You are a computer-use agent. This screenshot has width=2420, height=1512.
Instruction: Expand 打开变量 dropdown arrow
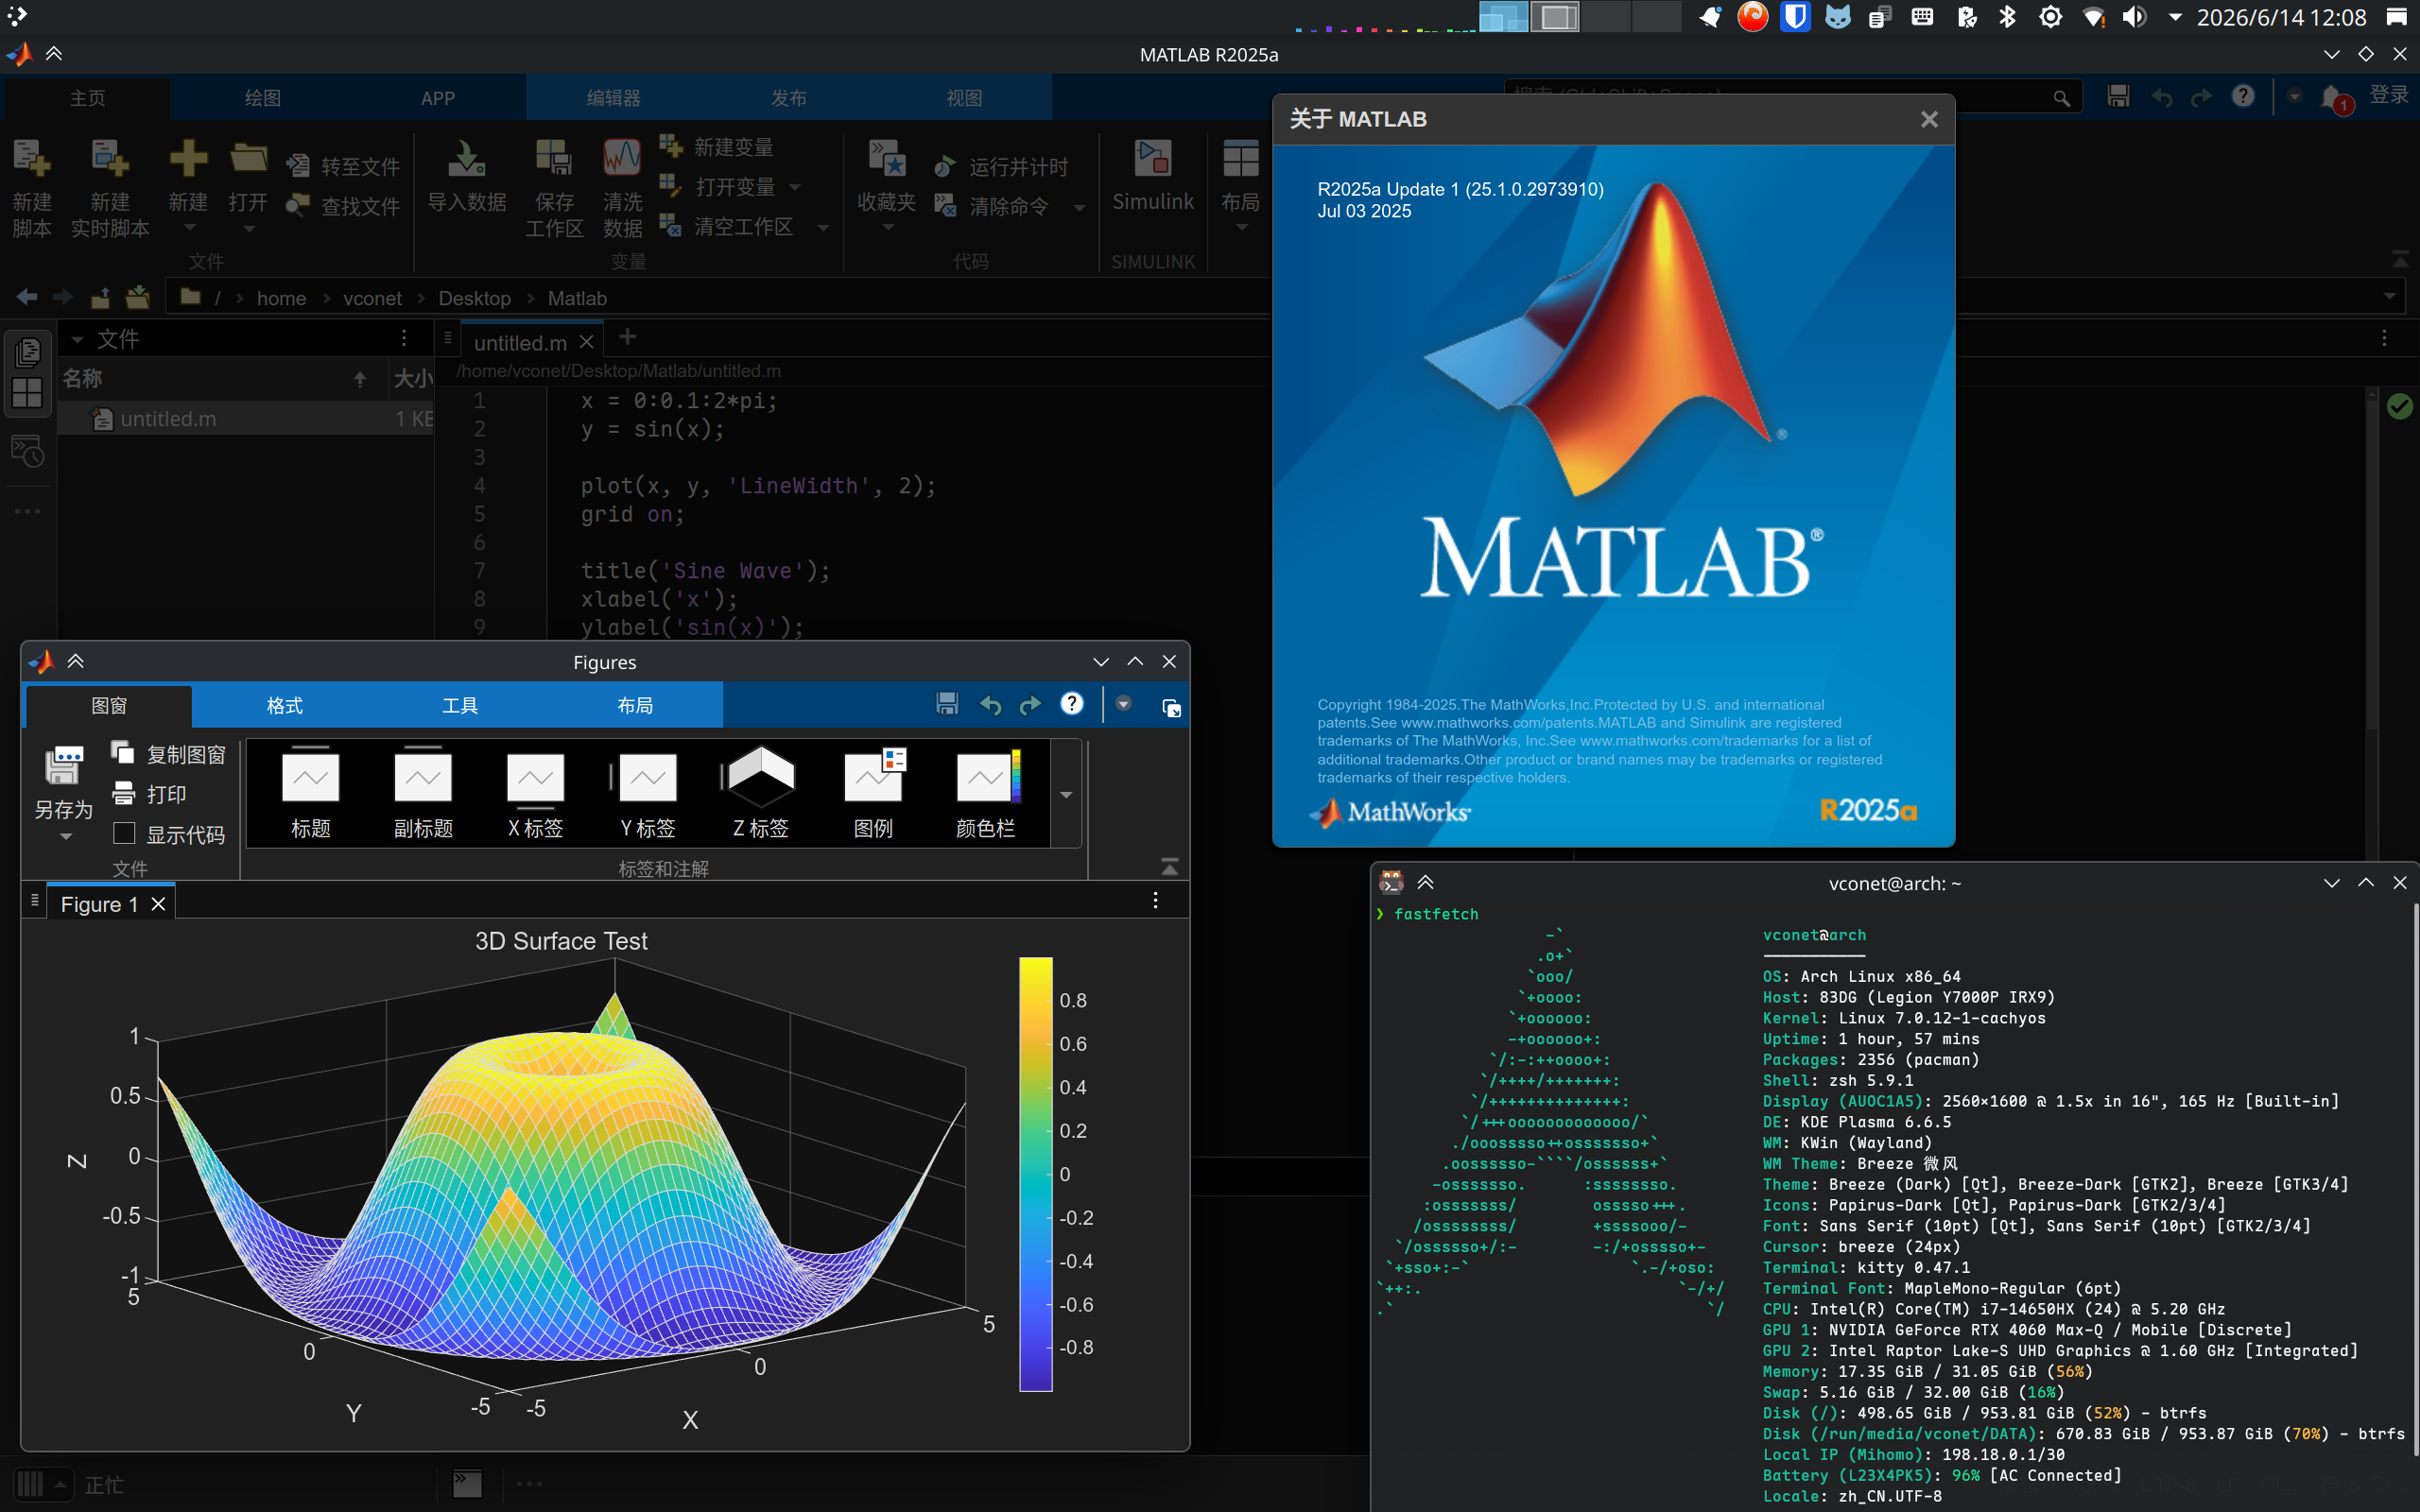(x=795, y=187)
